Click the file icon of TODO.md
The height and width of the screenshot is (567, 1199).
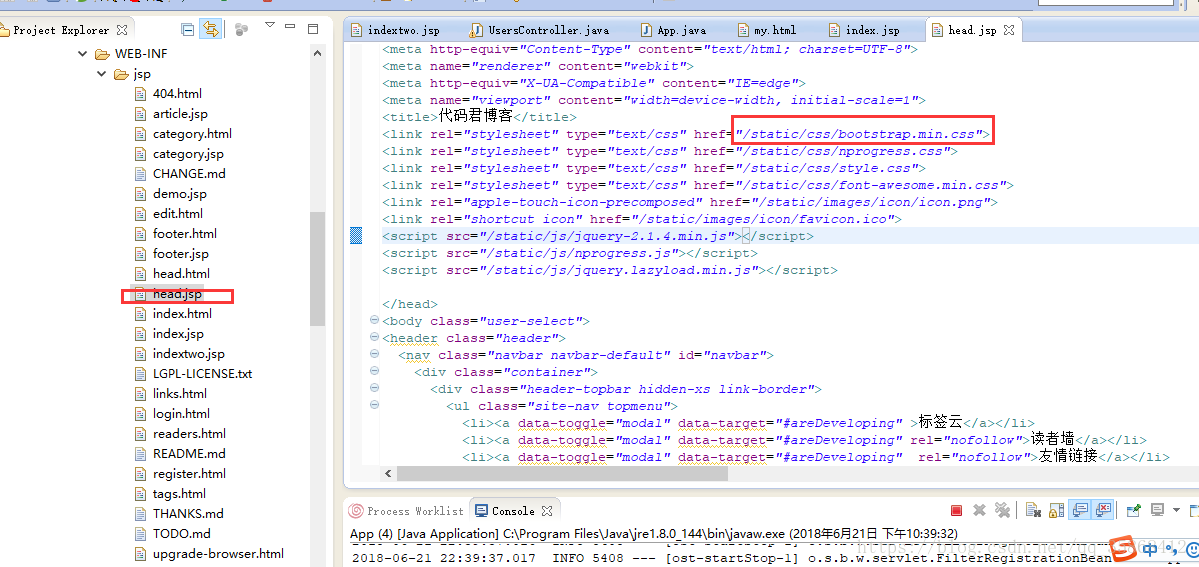coord(139,533)
